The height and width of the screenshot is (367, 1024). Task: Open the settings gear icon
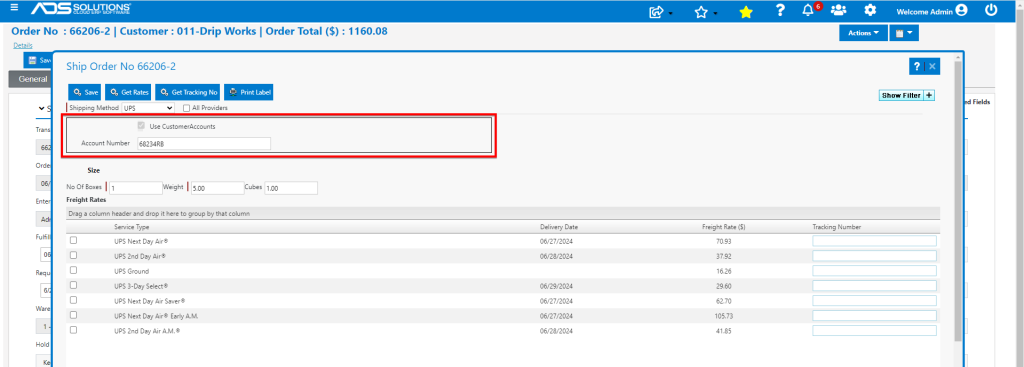(869, 10)
